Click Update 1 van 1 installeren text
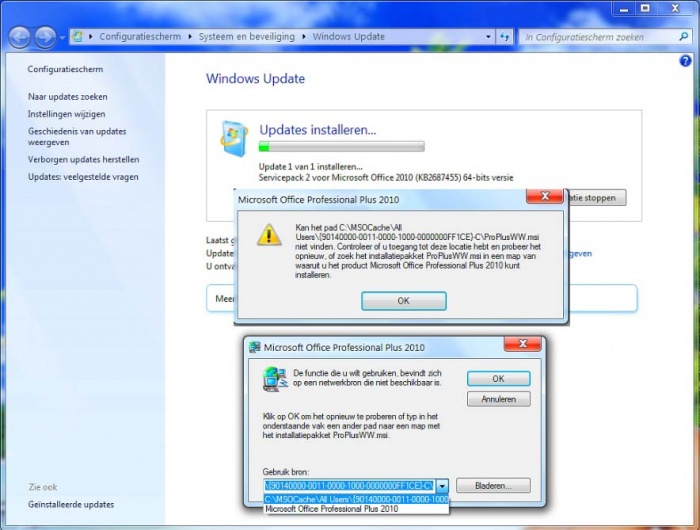 pyautogui.click(x=311, y=167)
